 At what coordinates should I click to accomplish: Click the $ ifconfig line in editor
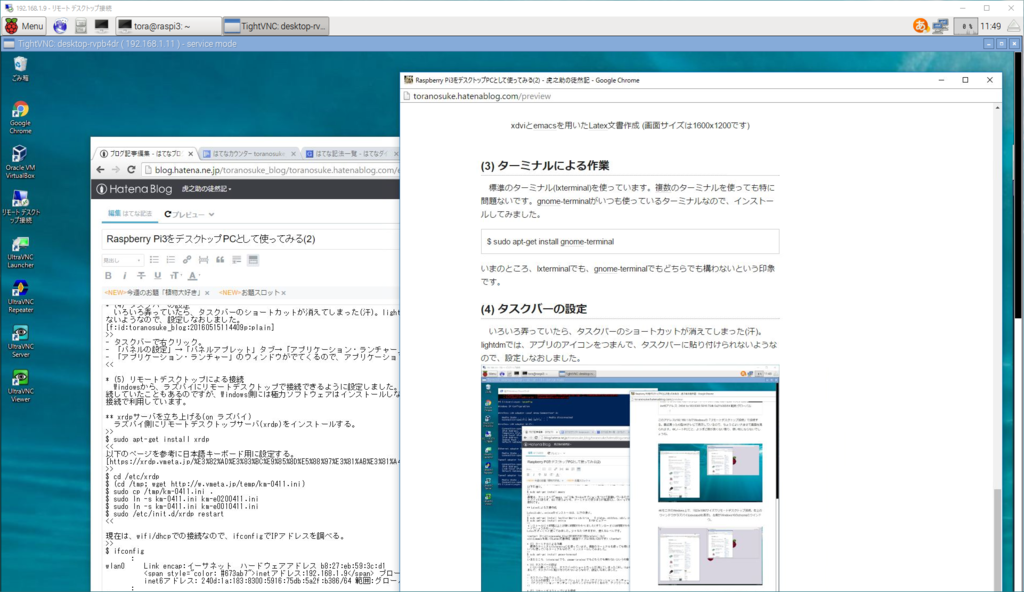(x=125, y=551)
